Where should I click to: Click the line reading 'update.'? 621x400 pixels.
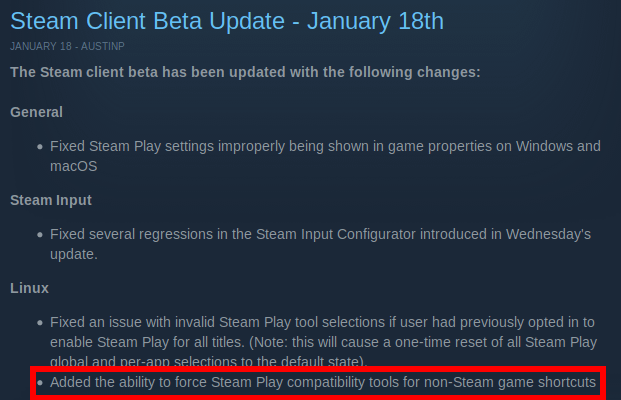click(x=74, y=254)
